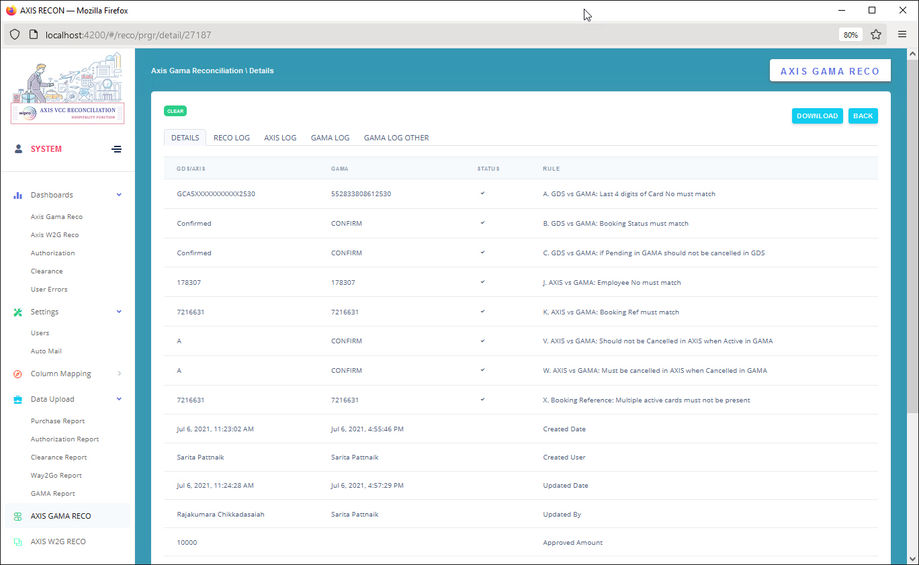Click the Dashboards bar chart icon

[x=18, y=195]
